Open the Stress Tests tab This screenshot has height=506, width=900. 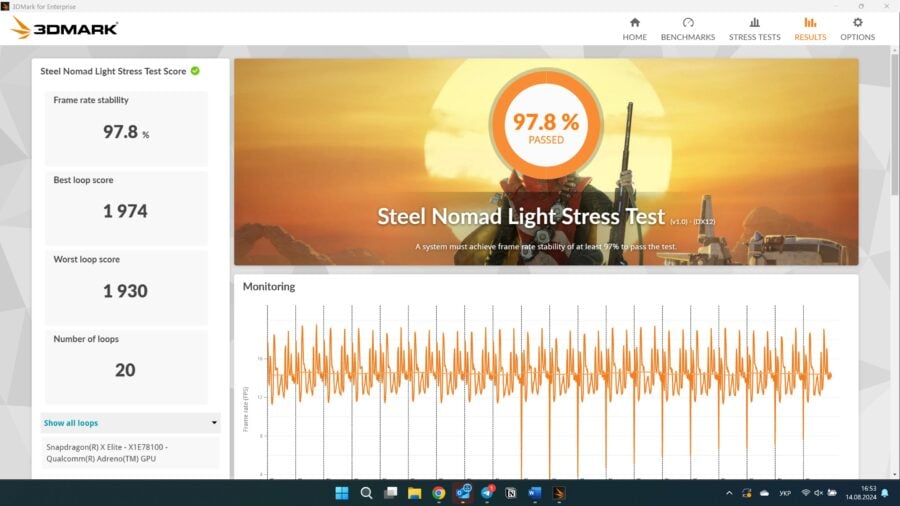[x=754, y=29]
